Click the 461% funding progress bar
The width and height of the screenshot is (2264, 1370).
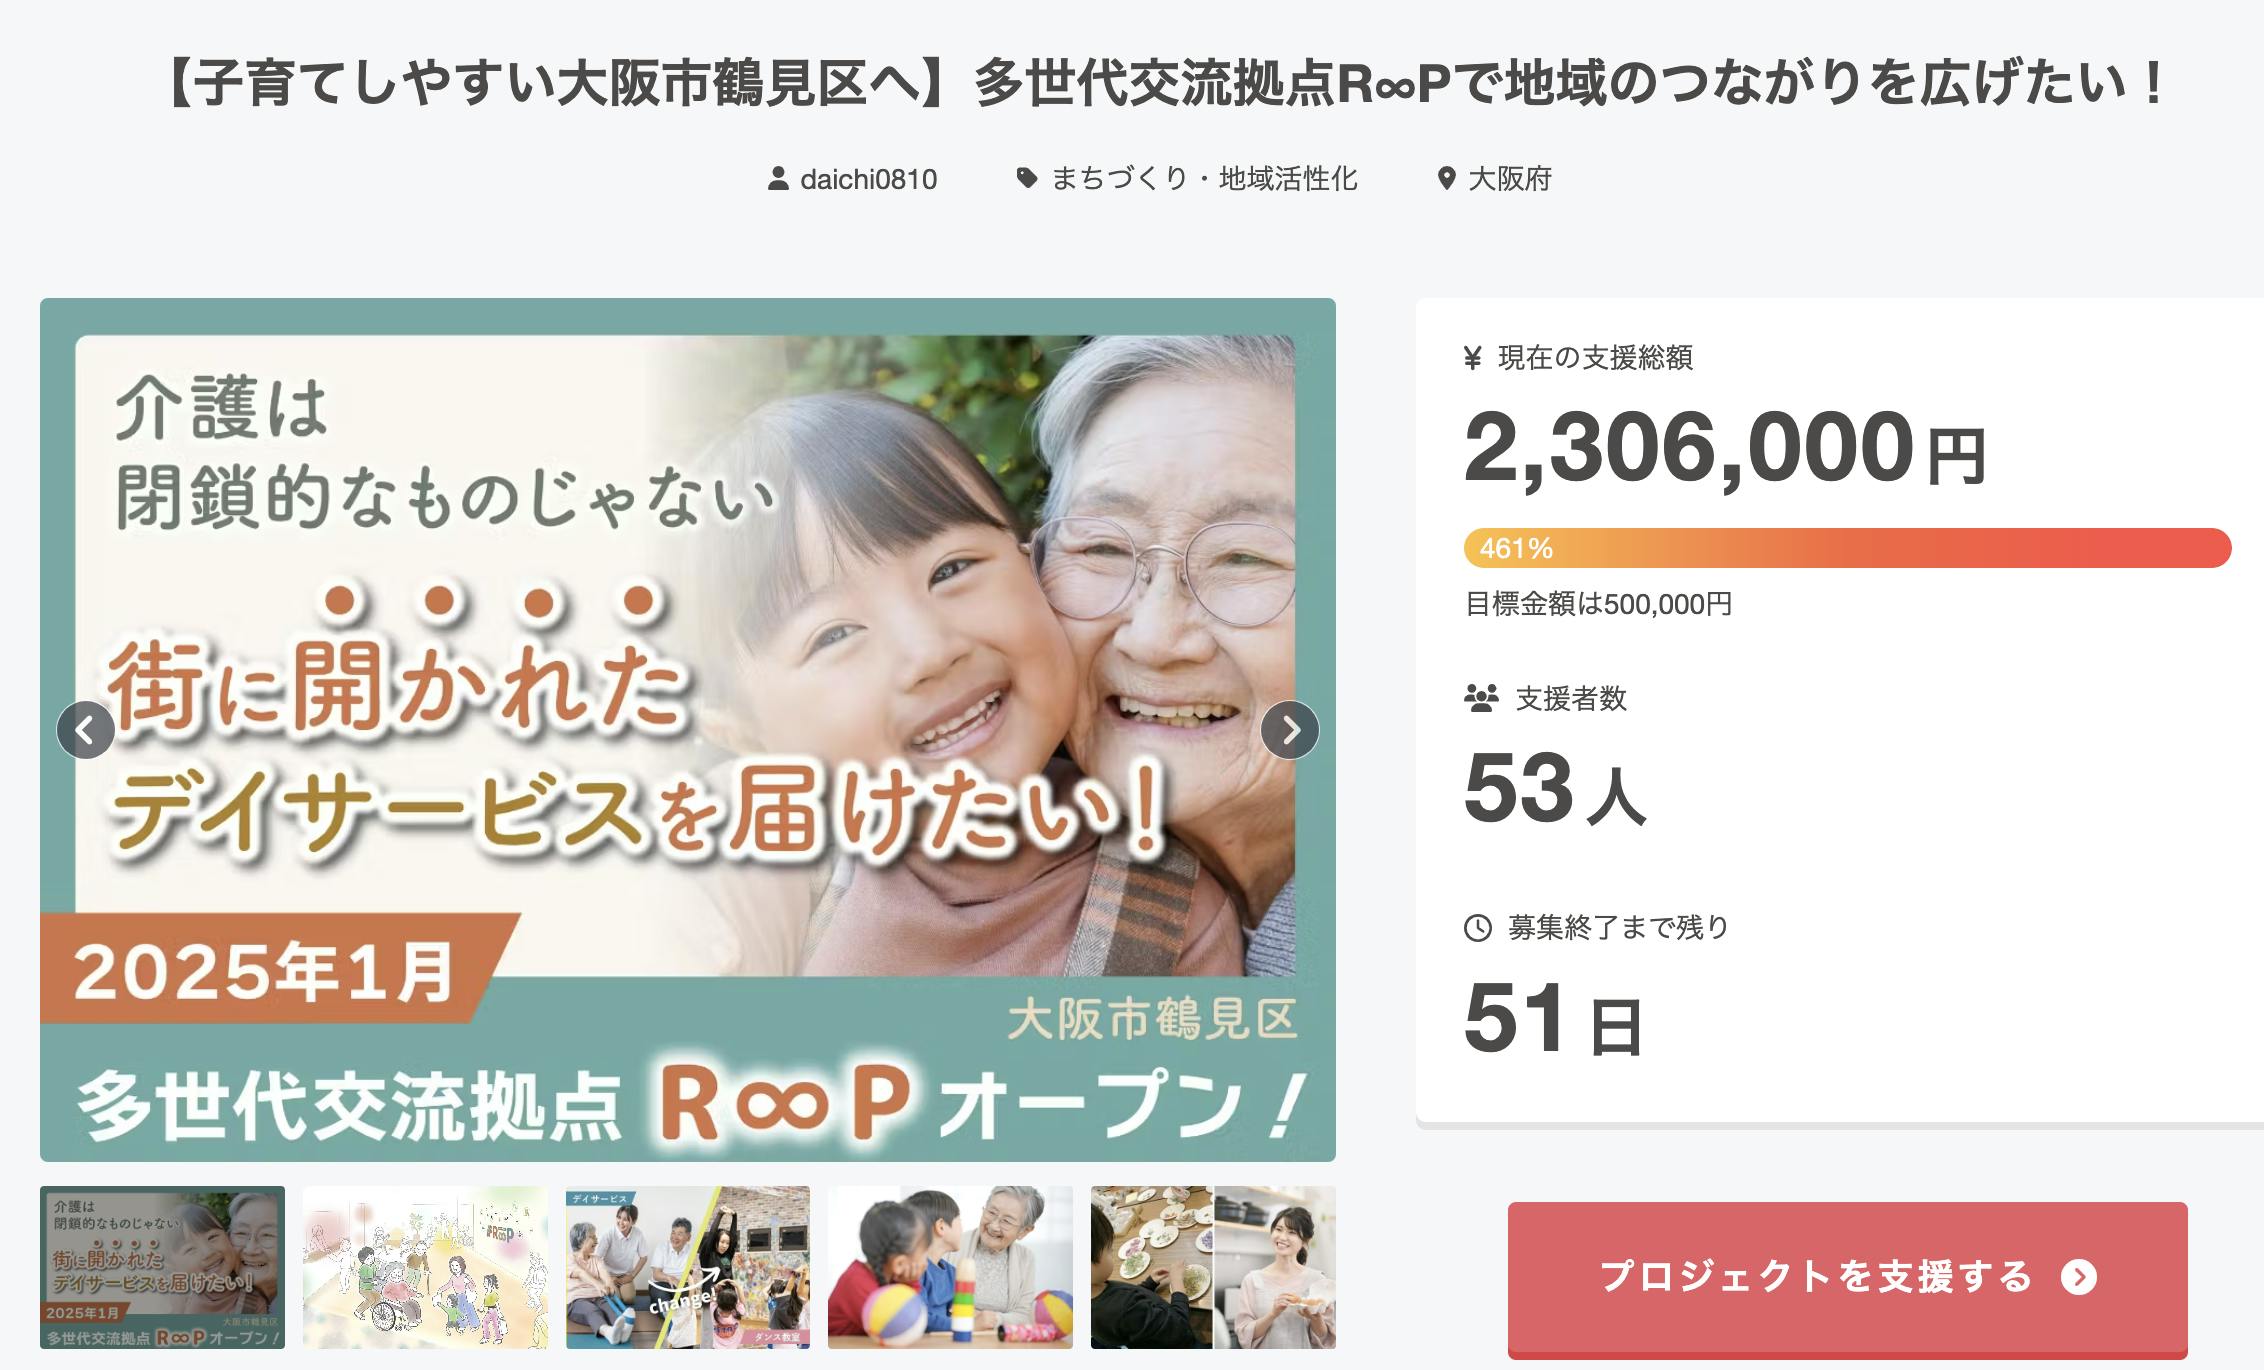pyautogui.click(x=1848, y=548)
